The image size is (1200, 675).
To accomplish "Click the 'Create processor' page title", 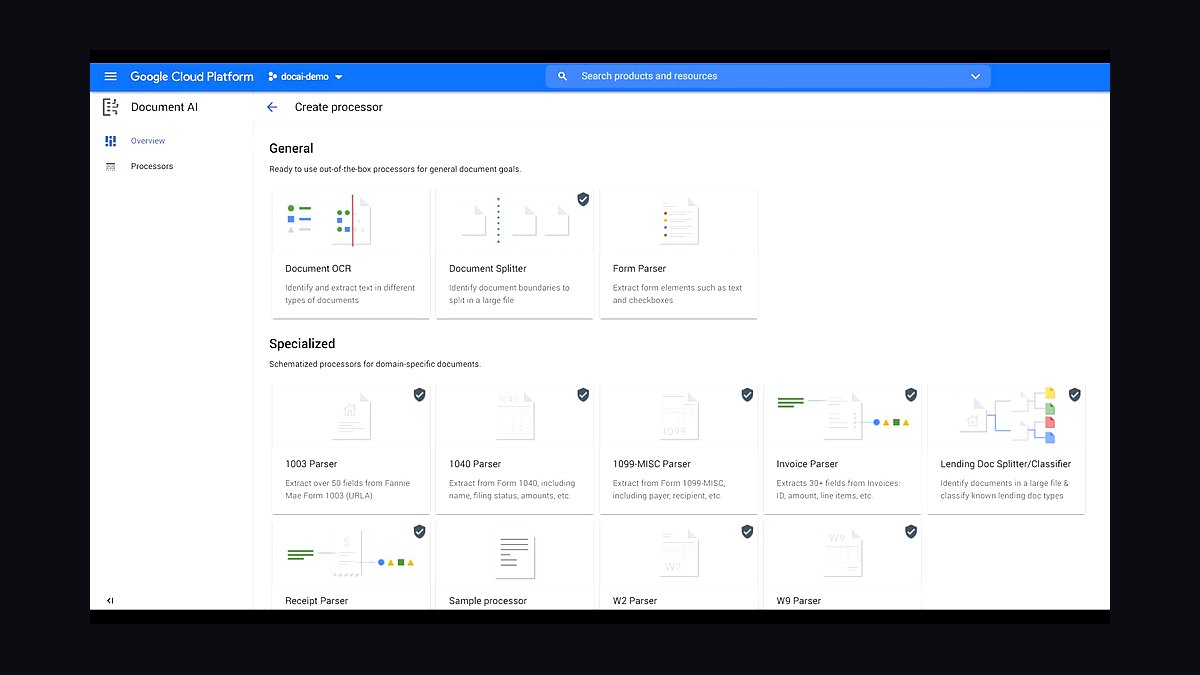I will (x=339, y=107).
